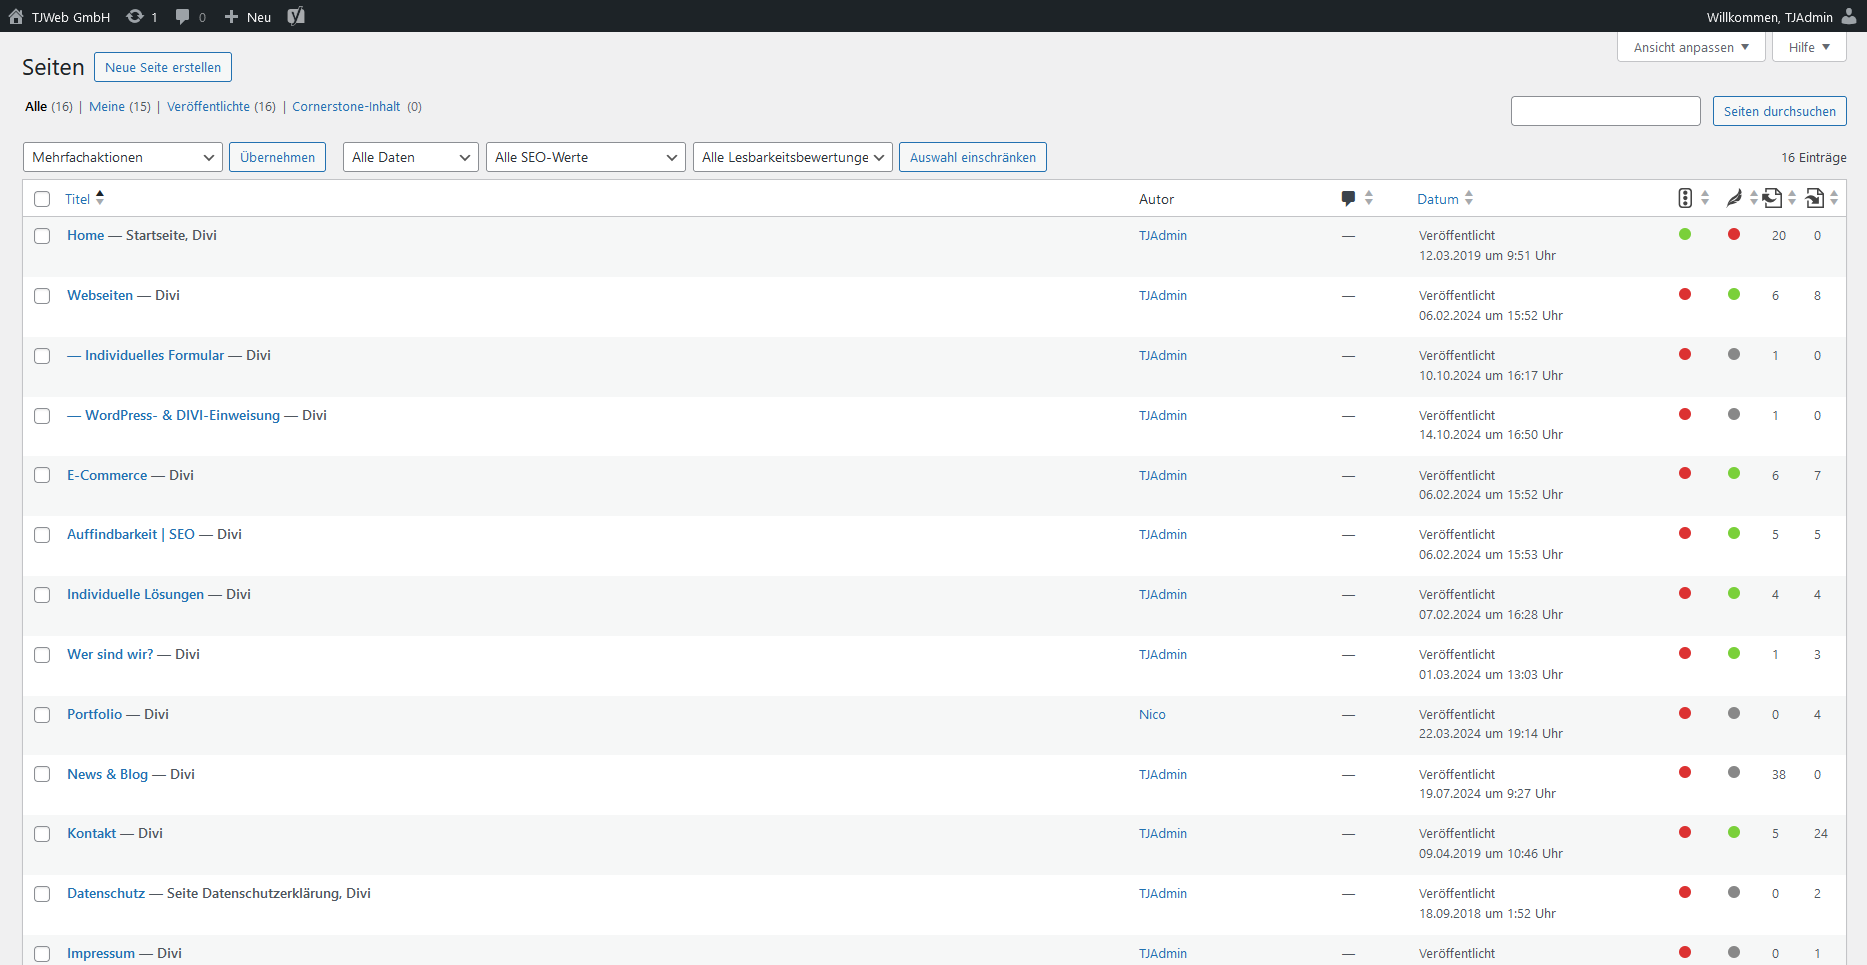Screen dimensions: 1867x965
Task: Tick the select-all checkbox beside Titel
Action: [x=42, y=199]
